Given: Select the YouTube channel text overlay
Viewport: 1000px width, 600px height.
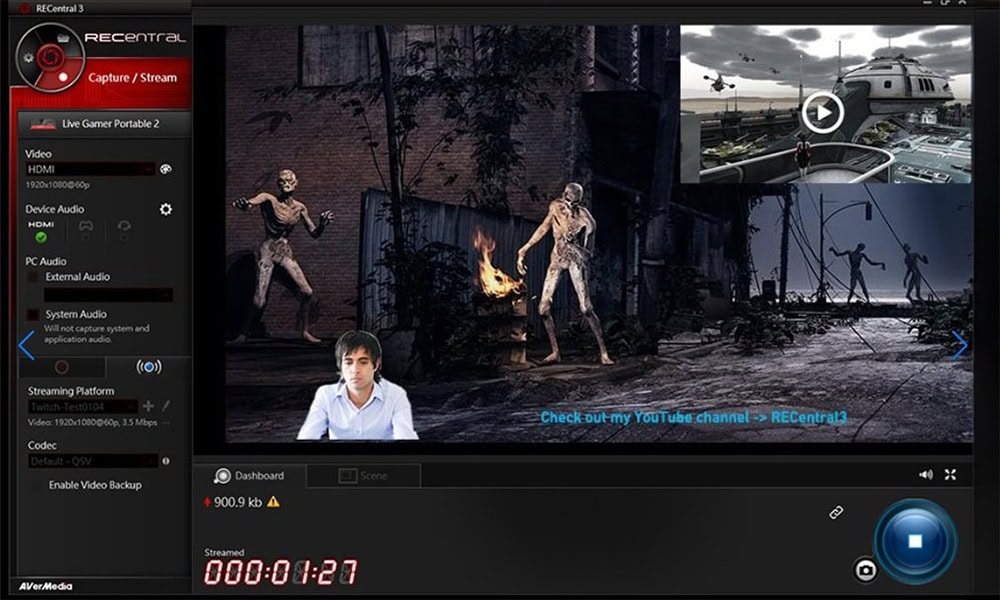Looking at the screenshot, I should 693,418.
